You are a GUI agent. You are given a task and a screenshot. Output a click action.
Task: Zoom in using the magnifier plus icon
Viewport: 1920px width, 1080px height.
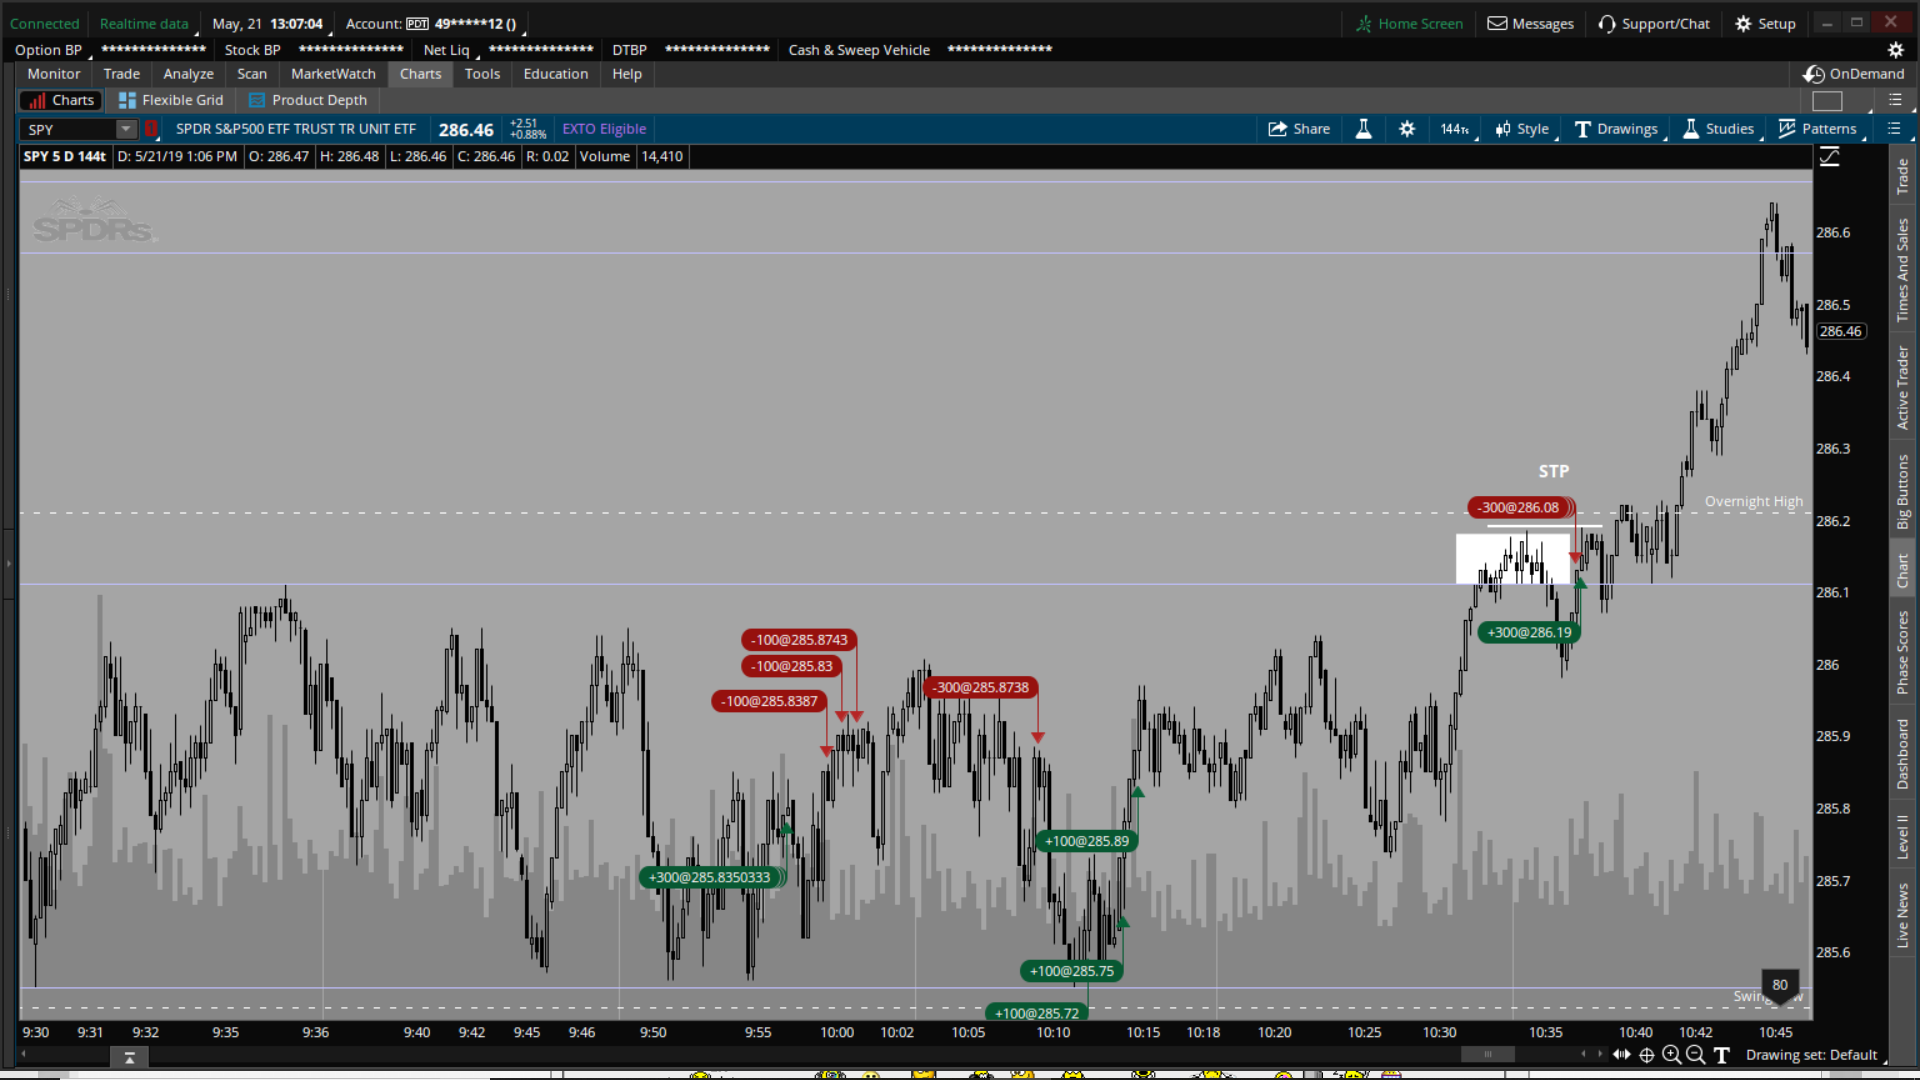[1671, 1055]
